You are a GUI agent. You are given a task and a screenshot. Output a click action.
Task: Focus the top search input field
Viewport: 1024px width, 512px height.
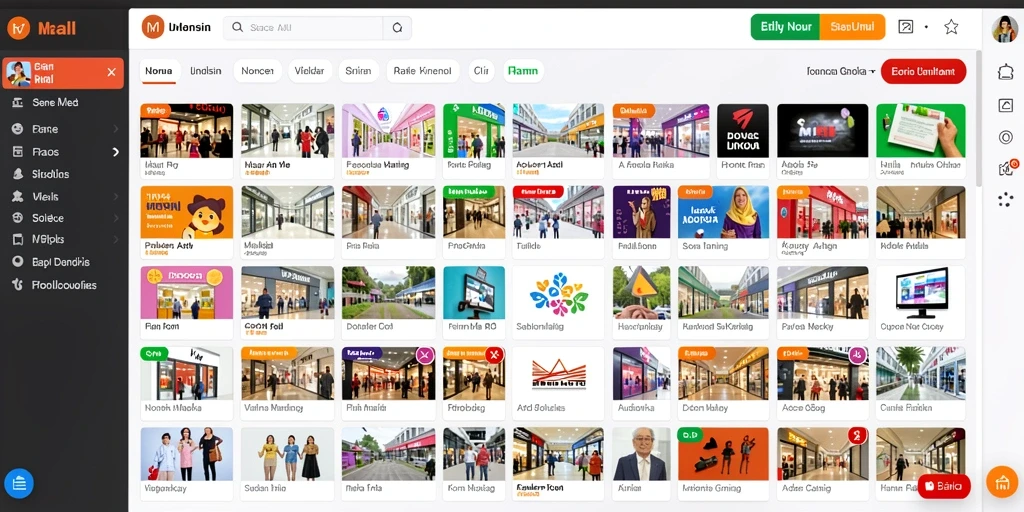point(304,28)
